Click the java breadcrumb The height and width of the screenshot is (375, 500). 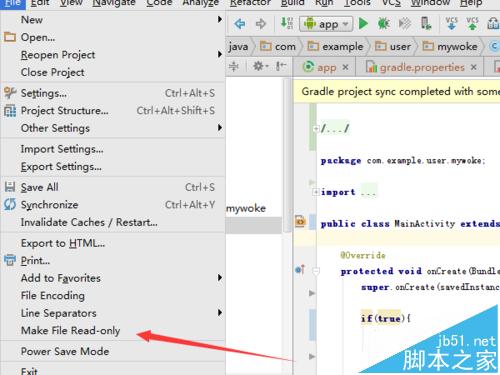tap(238, 47)
